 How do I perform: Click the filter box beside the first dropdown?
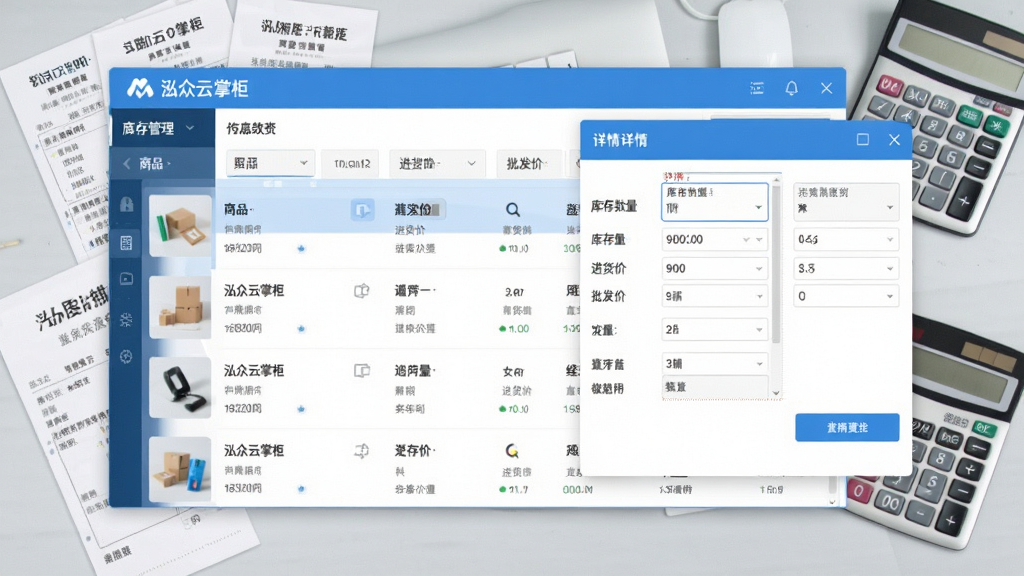352,163
